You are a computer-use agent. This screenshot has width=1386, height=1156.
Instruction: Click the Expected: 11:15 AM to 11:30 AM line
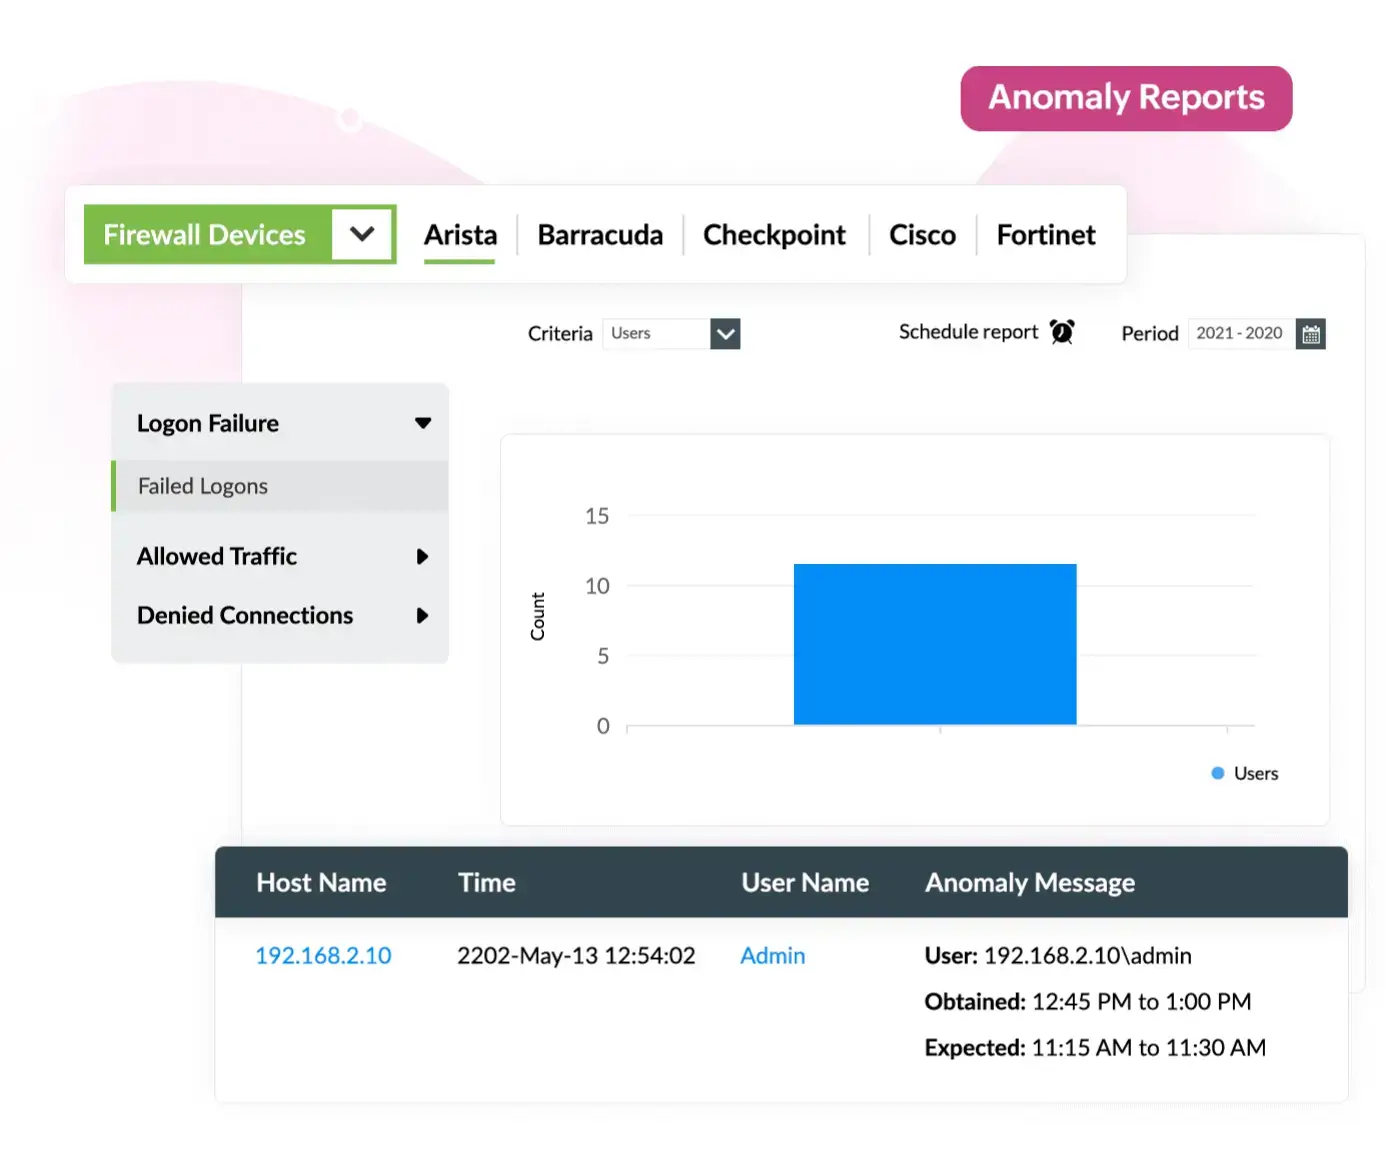tap(1095, 1048)
